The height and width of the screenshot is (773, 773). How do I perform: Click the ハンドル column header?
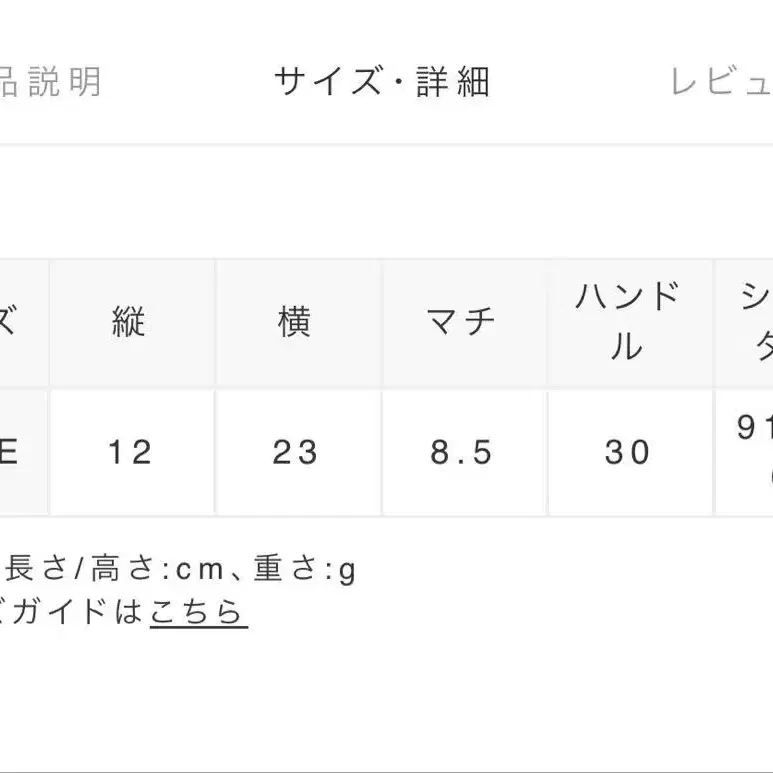(x=628, y=323)
